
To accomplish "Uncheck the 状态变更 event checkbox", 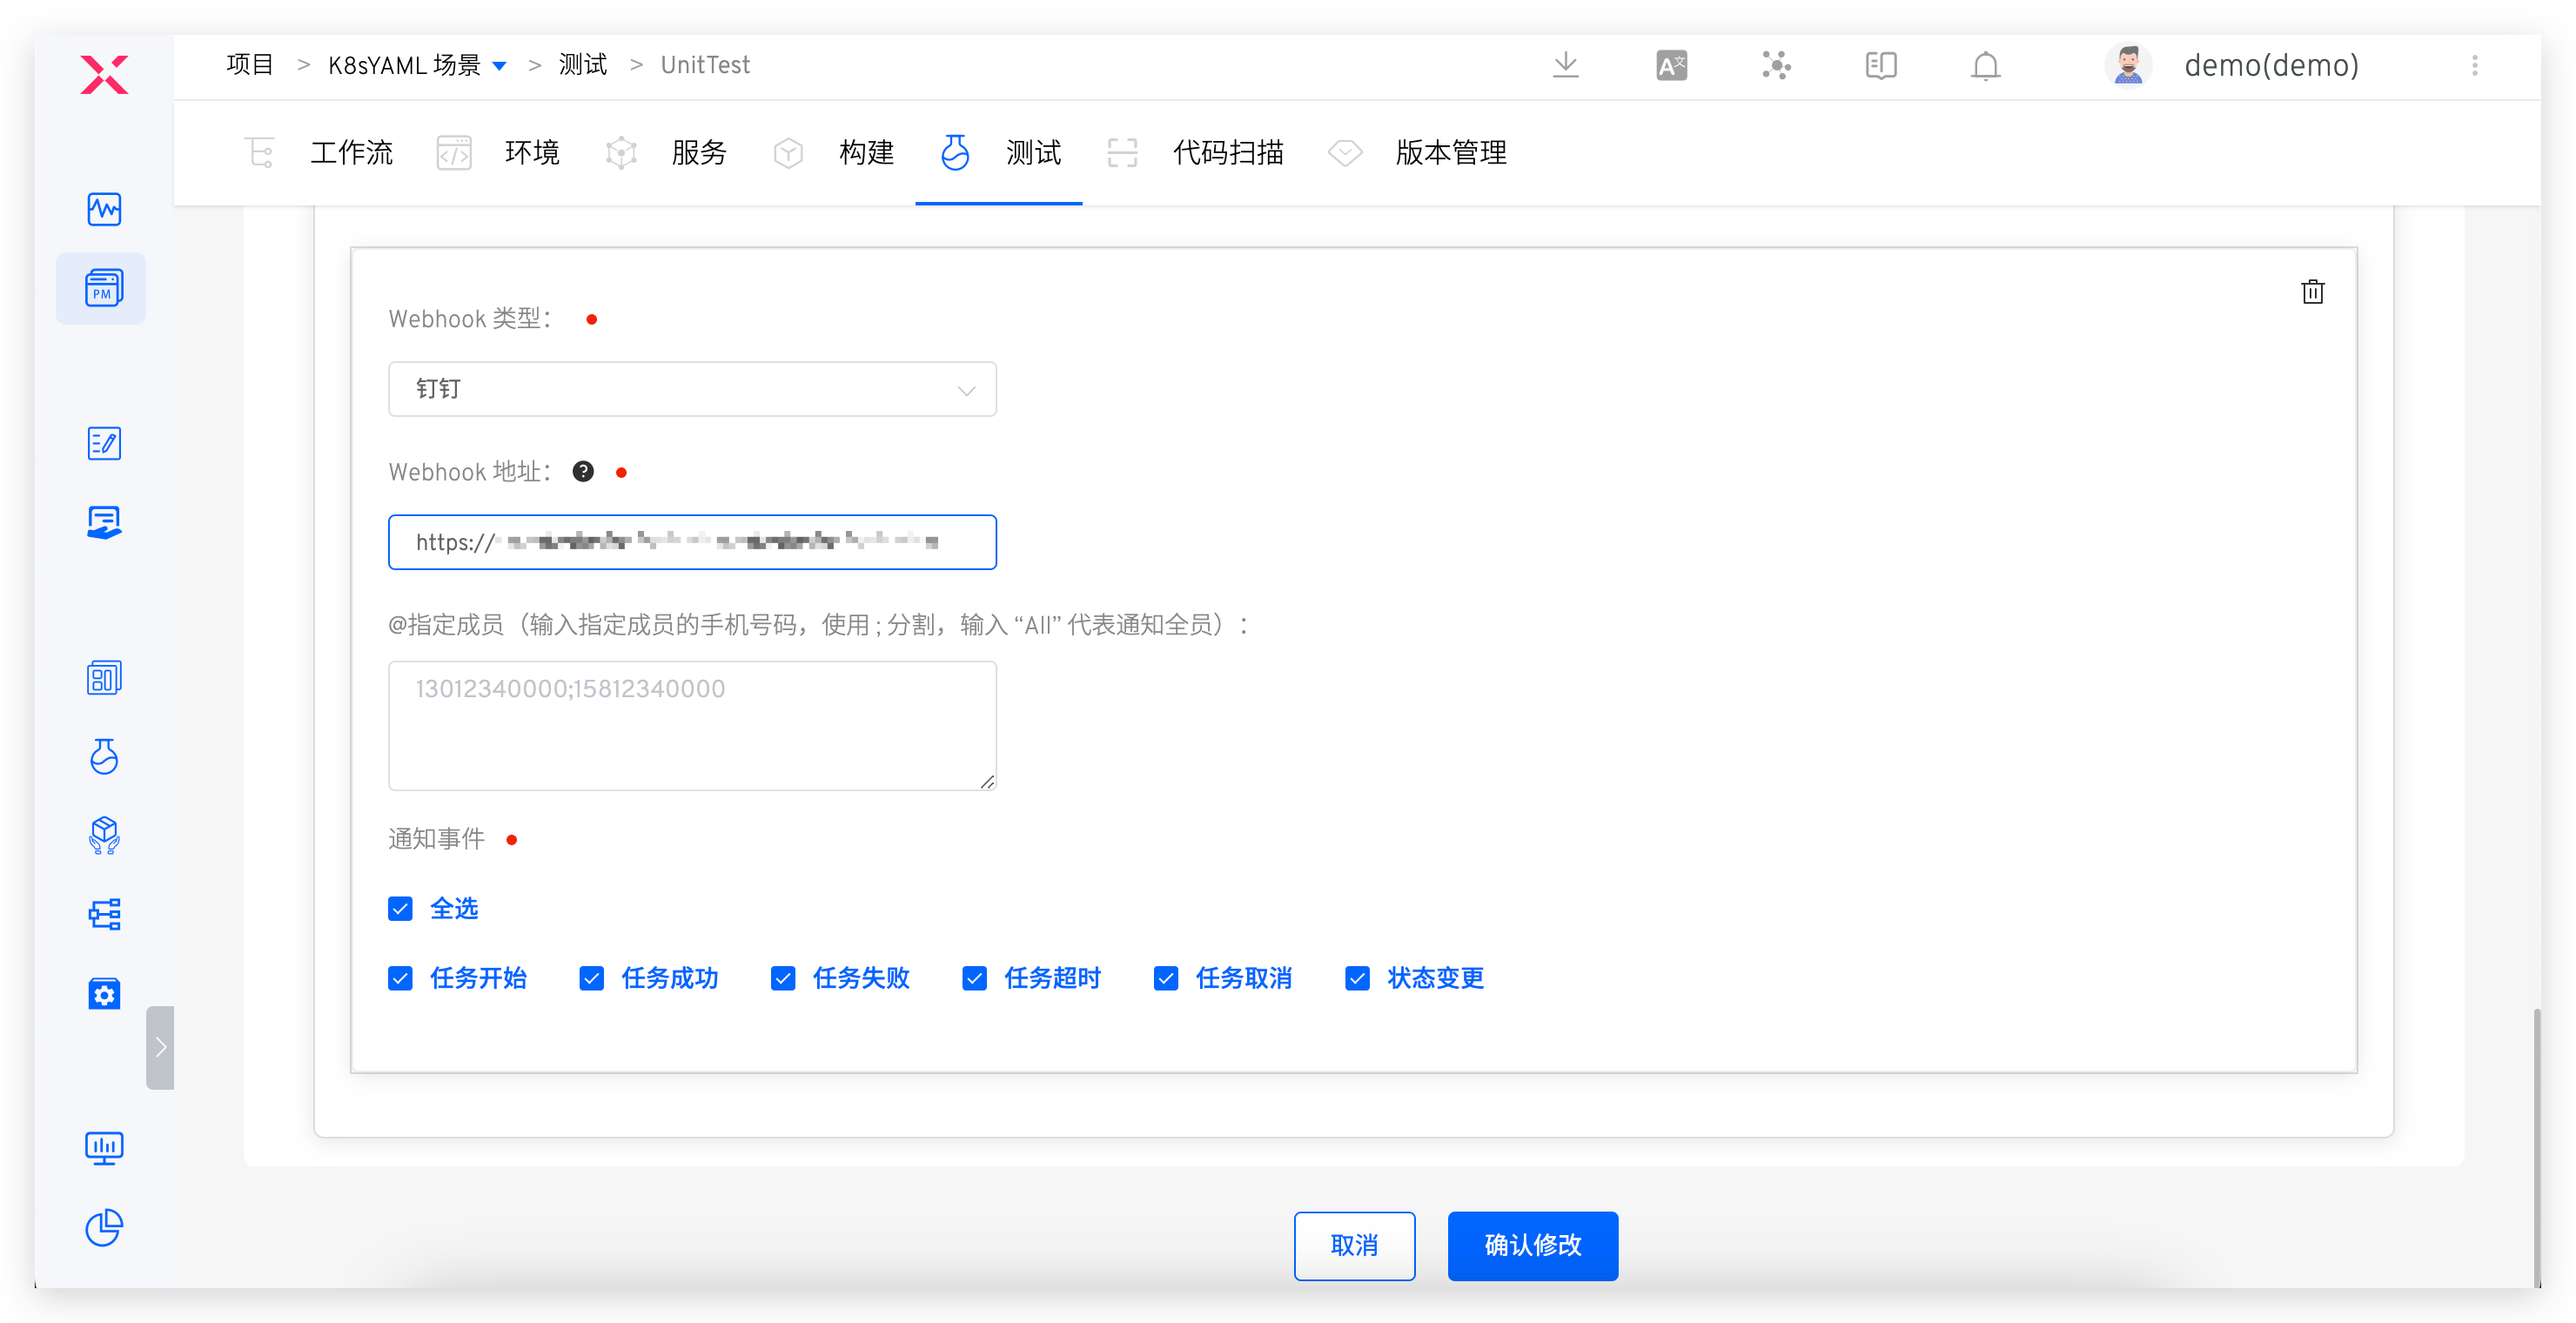I will [1357, 978].
